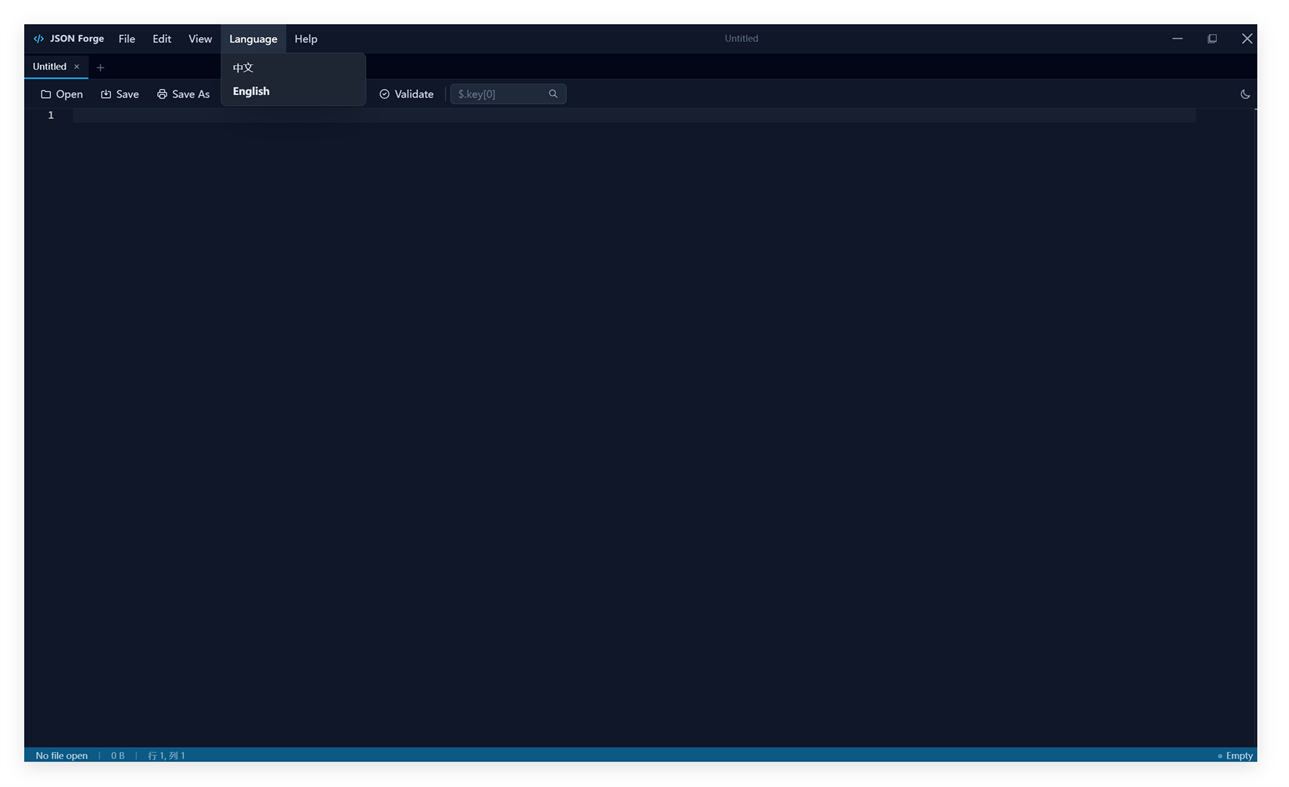Maximize the JSON Forge window

1212,39
